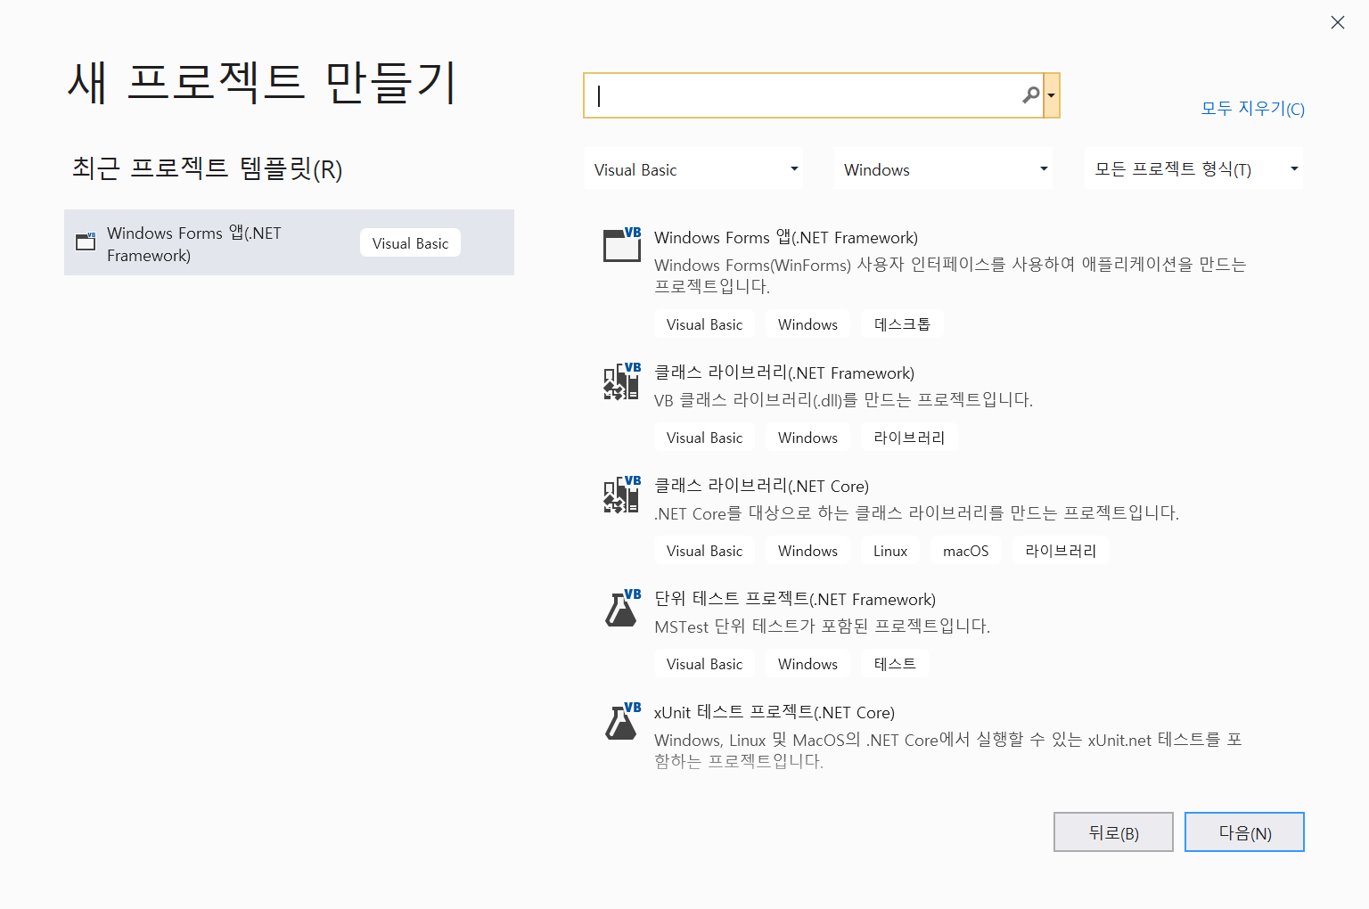Screen dimensions: 1369x909
Task: Click the 뒤로 back button
Action: pos(1113,832)
